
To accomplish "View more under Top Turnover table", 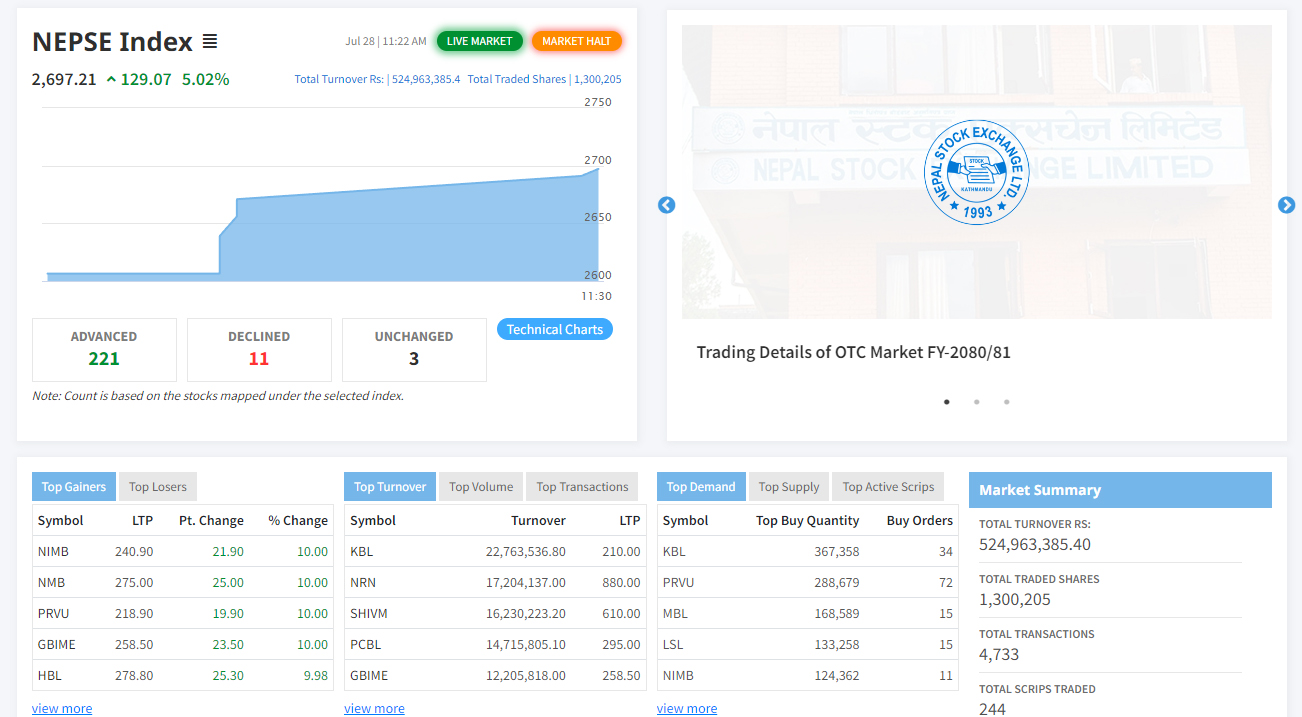I will tap(374, 708).
